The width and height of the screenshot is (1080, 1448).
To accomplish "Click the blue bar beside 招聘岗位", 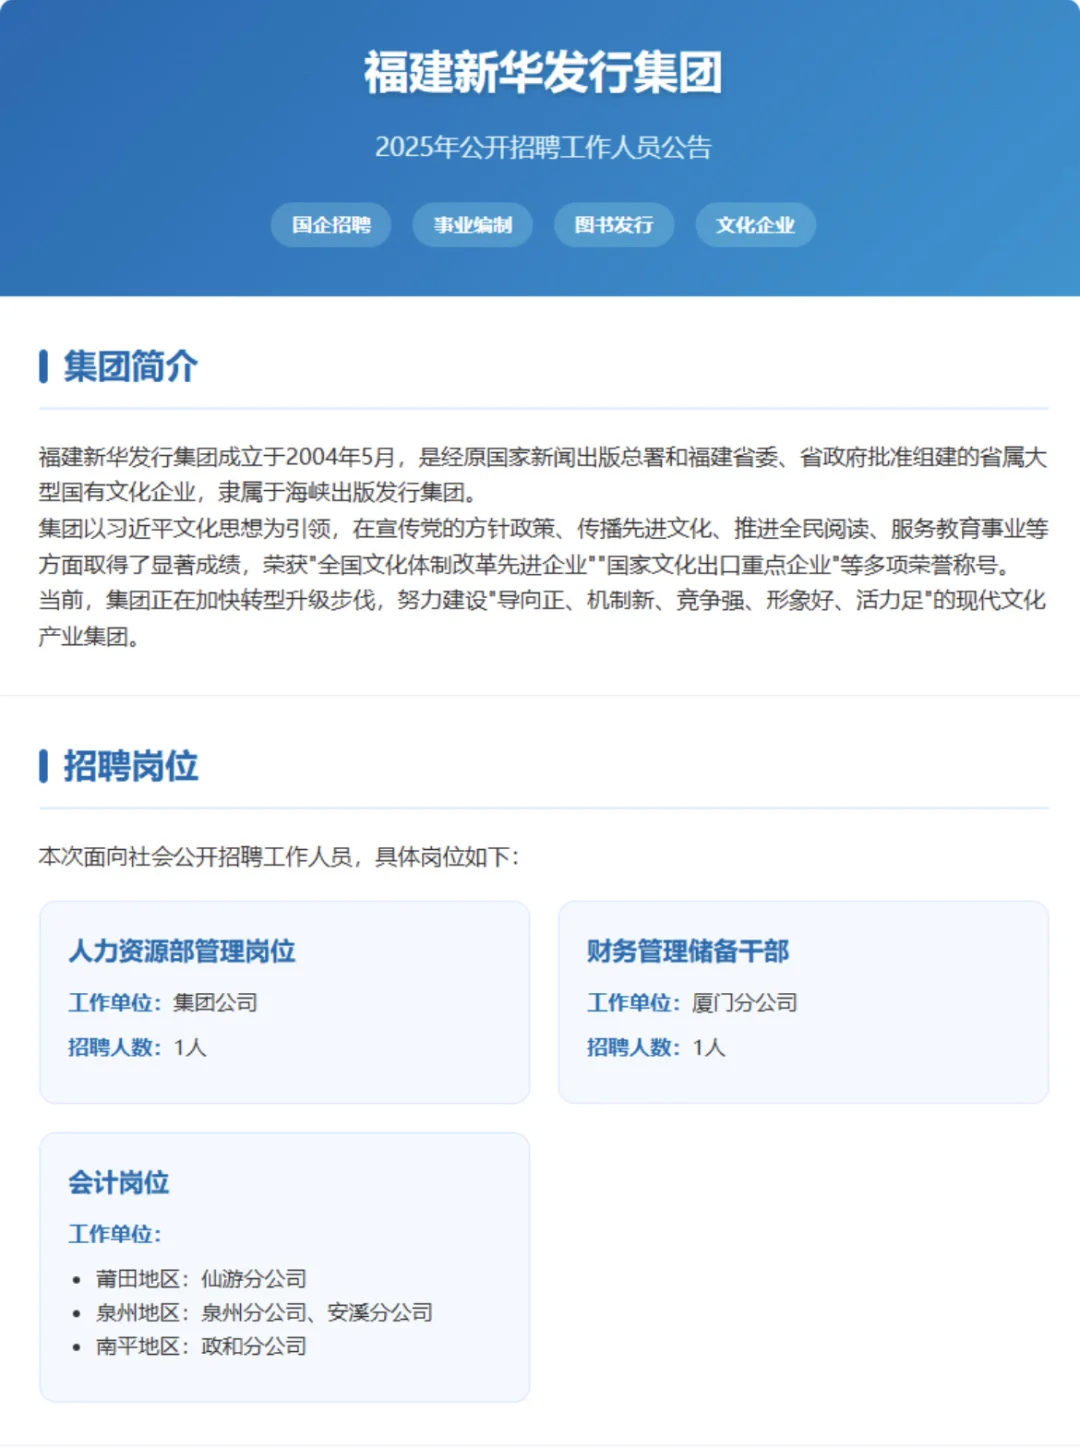I will (x=42, y=767).
